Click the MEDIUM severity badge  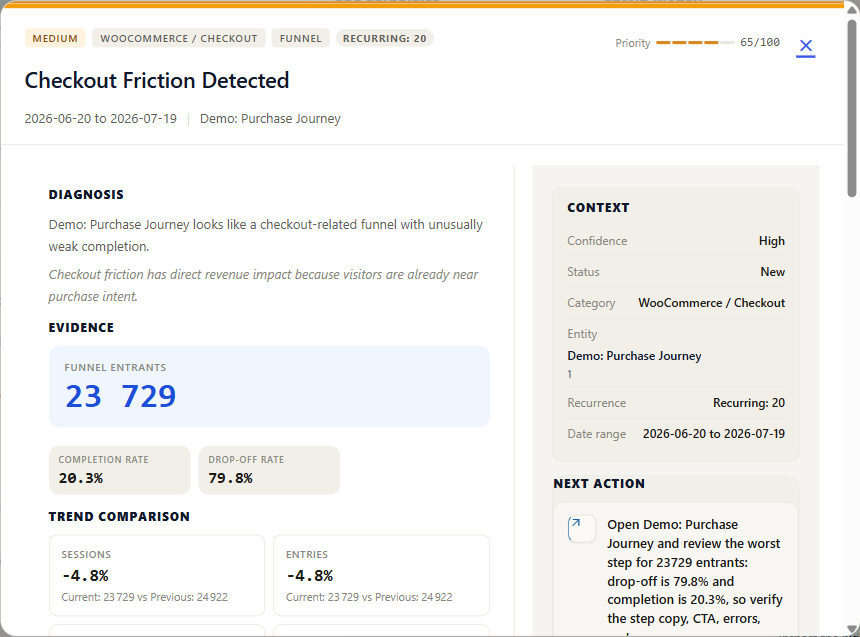click(55, 38)
